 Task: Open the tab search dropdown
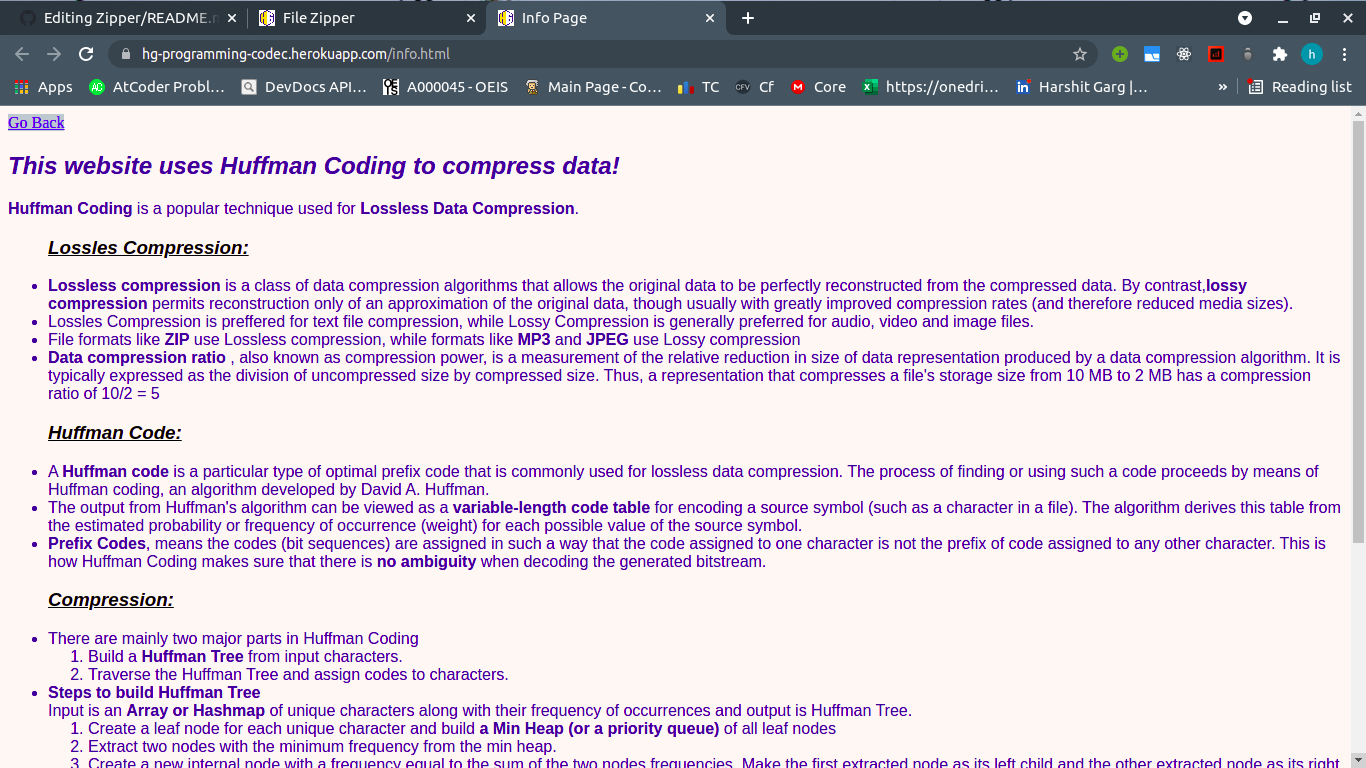pos(1245,18)
